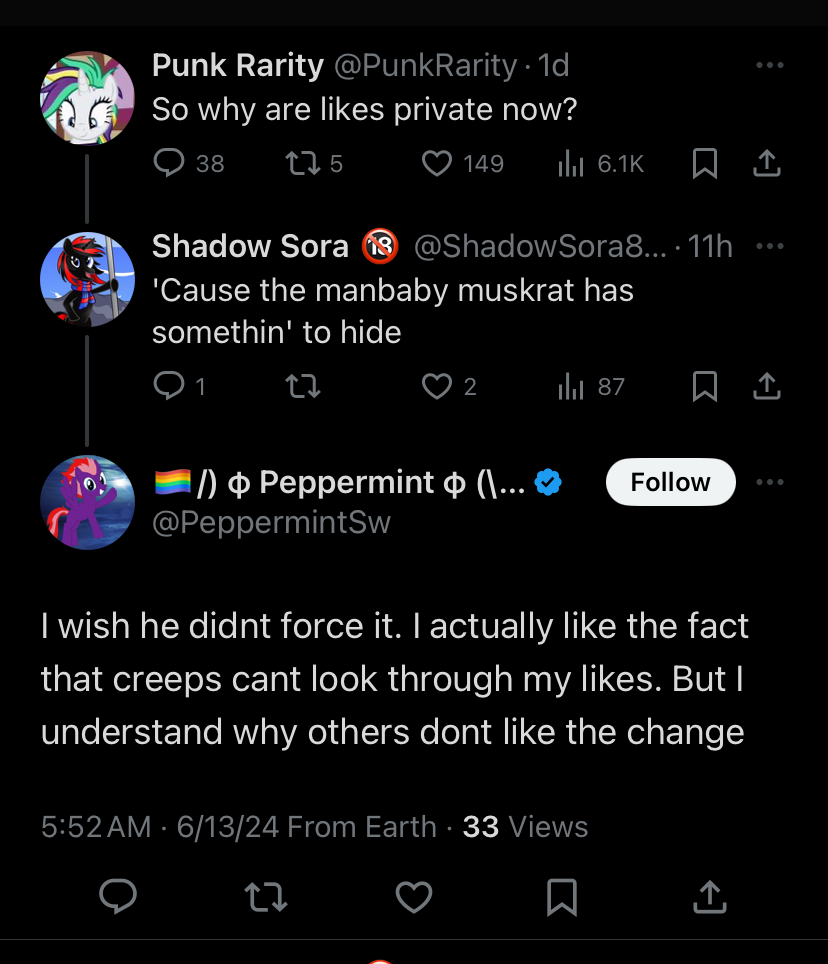This screenshot has width=828, height=964.
Task: Bookmark Shadow Sora's reply
Action: (x=705, y=386)
